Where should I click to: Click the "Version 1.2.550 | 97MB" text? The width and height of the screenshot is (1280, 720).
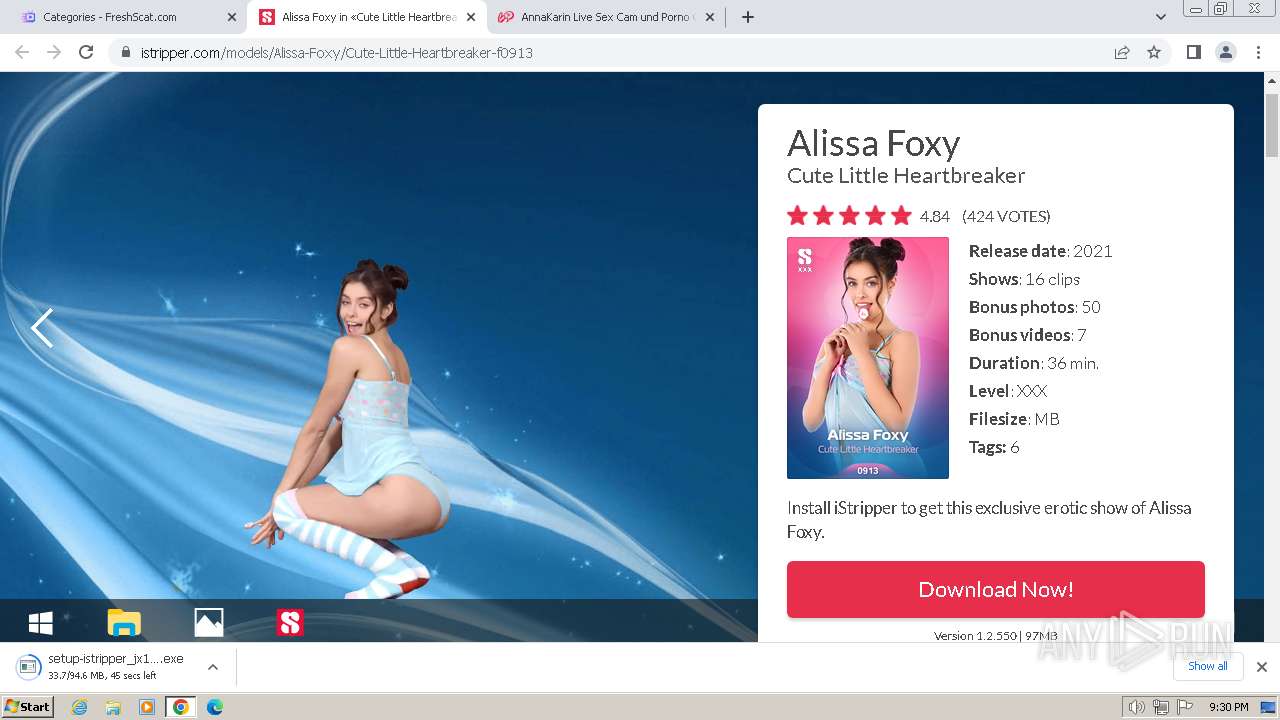click(995, 636)
